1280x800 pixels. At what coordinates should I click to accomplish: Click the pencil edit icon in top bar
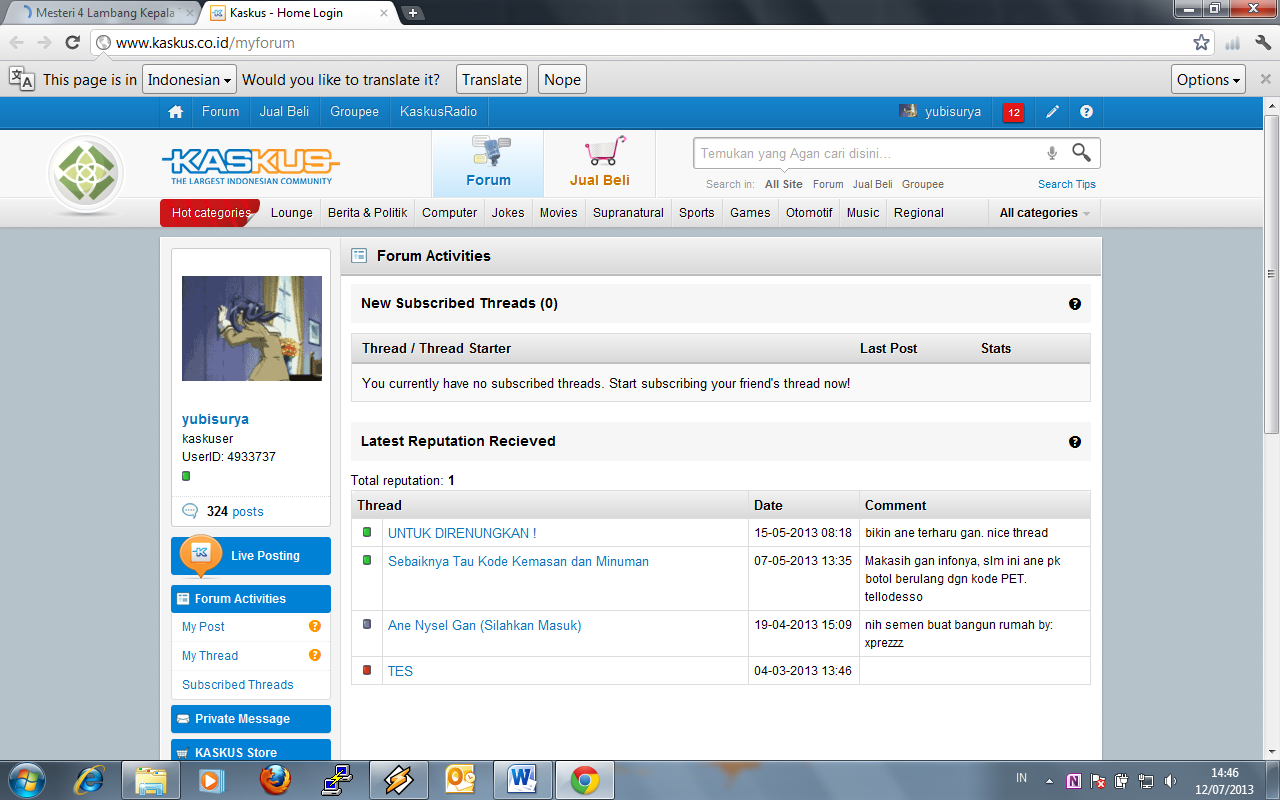tap(1052, 112)
